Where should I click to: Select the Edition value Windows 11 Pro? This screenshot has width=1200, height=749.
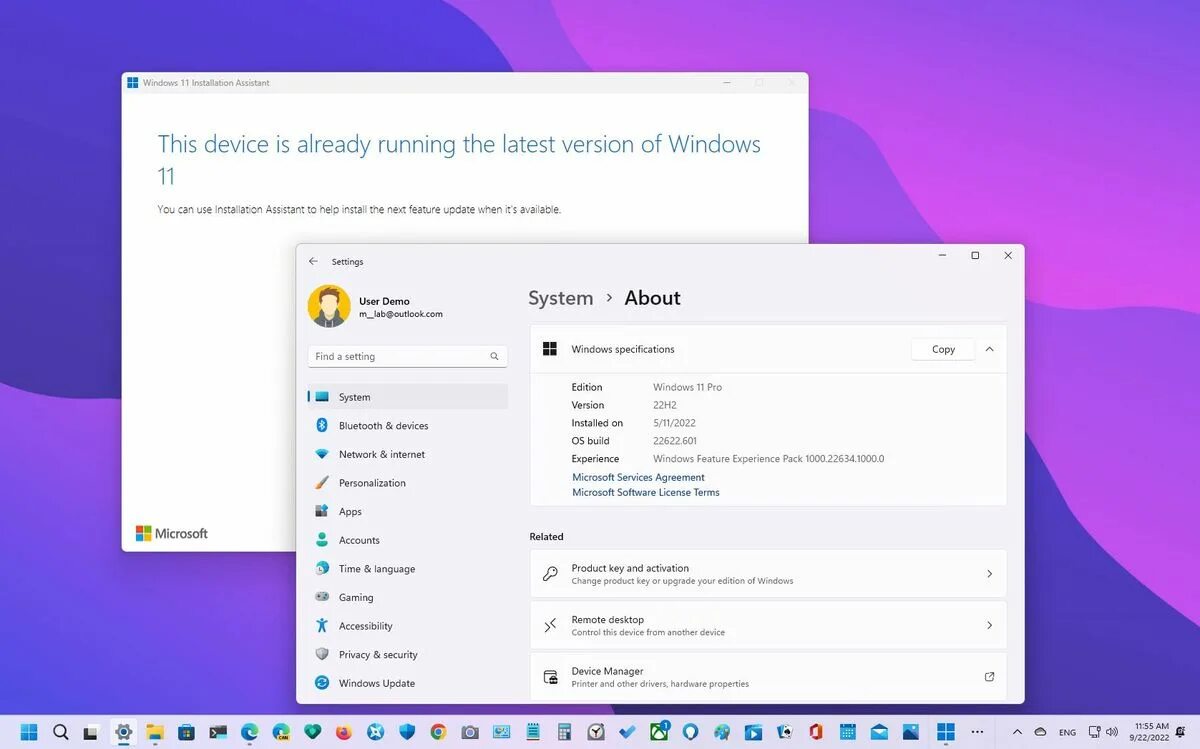687,387
